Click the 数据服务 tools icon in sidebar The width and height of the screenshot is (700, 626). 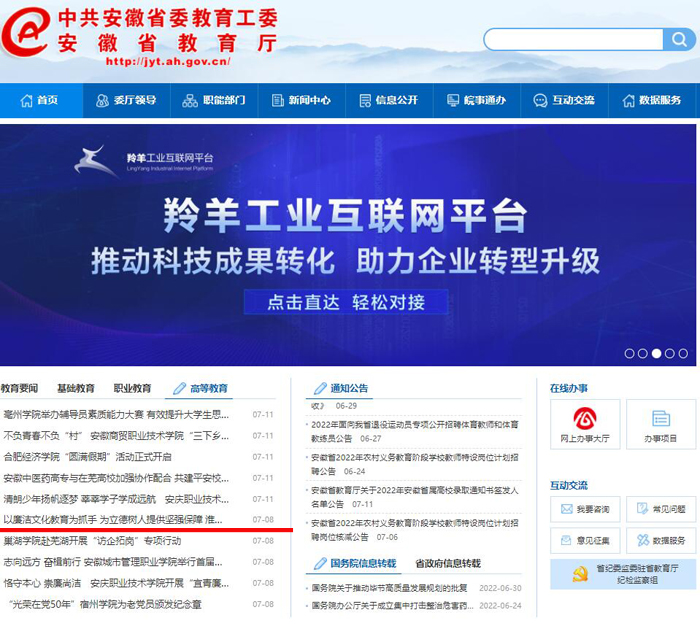(x=643, y=540)
